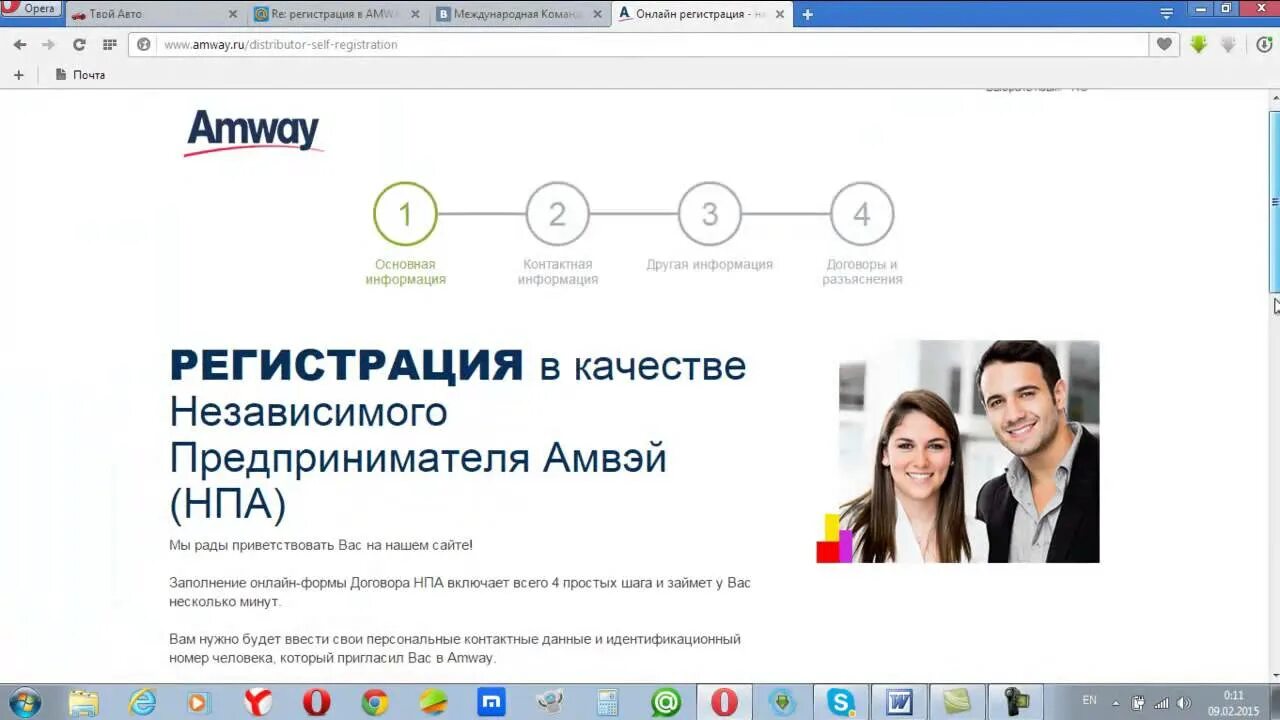The height and width of the screenshot is (720, 1280).
Task: Open the volume control tray icon
Action: pyautogui.click(x=1184, y=702)
